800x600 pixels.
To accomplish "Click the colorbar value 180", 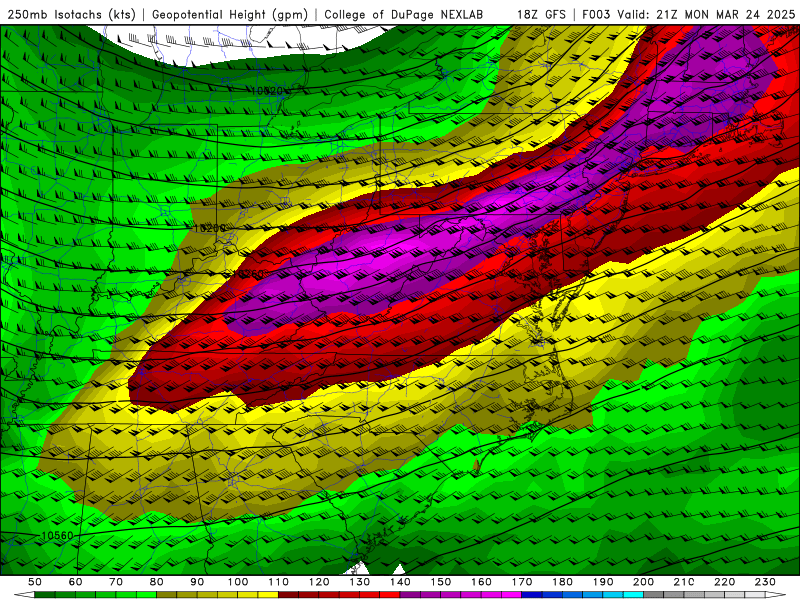I will (x=562, y=582).
